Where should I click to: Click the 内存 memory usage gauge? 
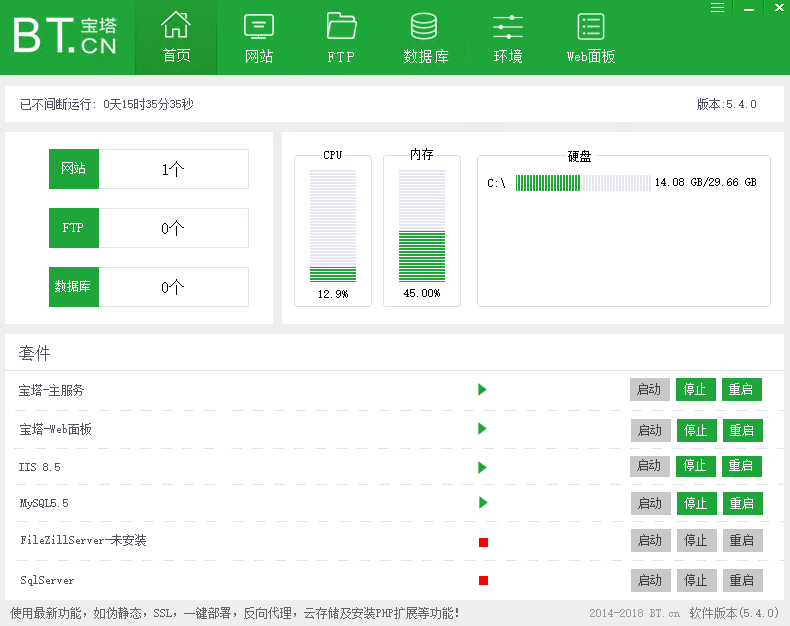[x=422, y=226]
